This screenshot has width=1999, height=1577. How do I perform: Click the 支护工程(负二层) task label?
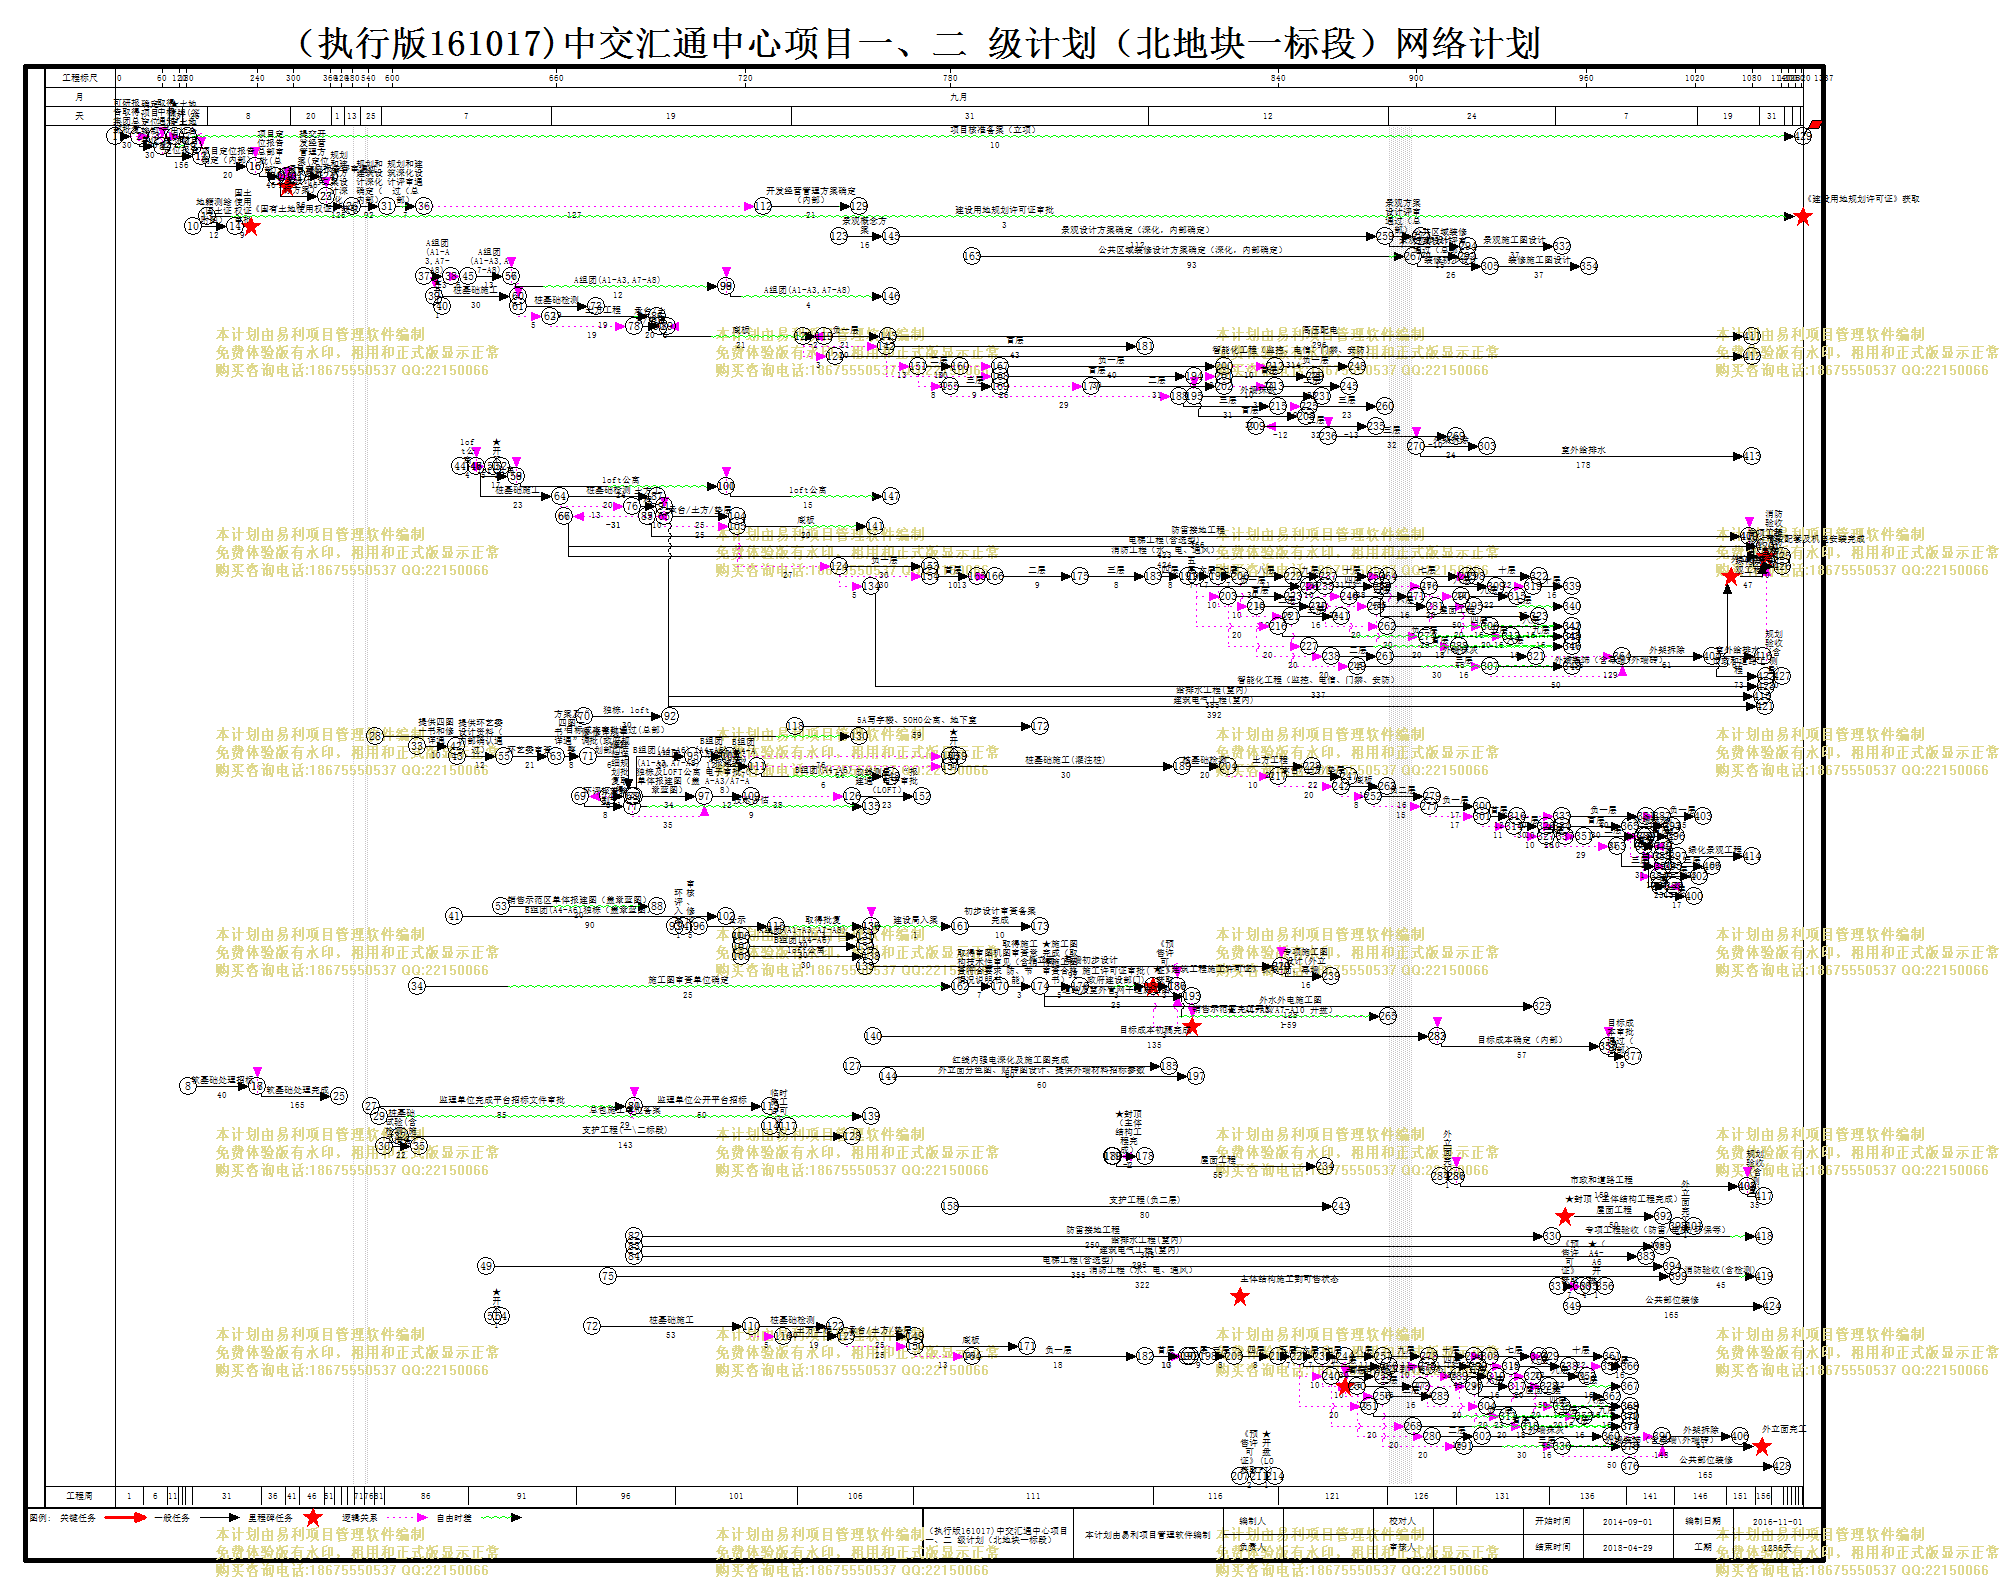1144,1200
